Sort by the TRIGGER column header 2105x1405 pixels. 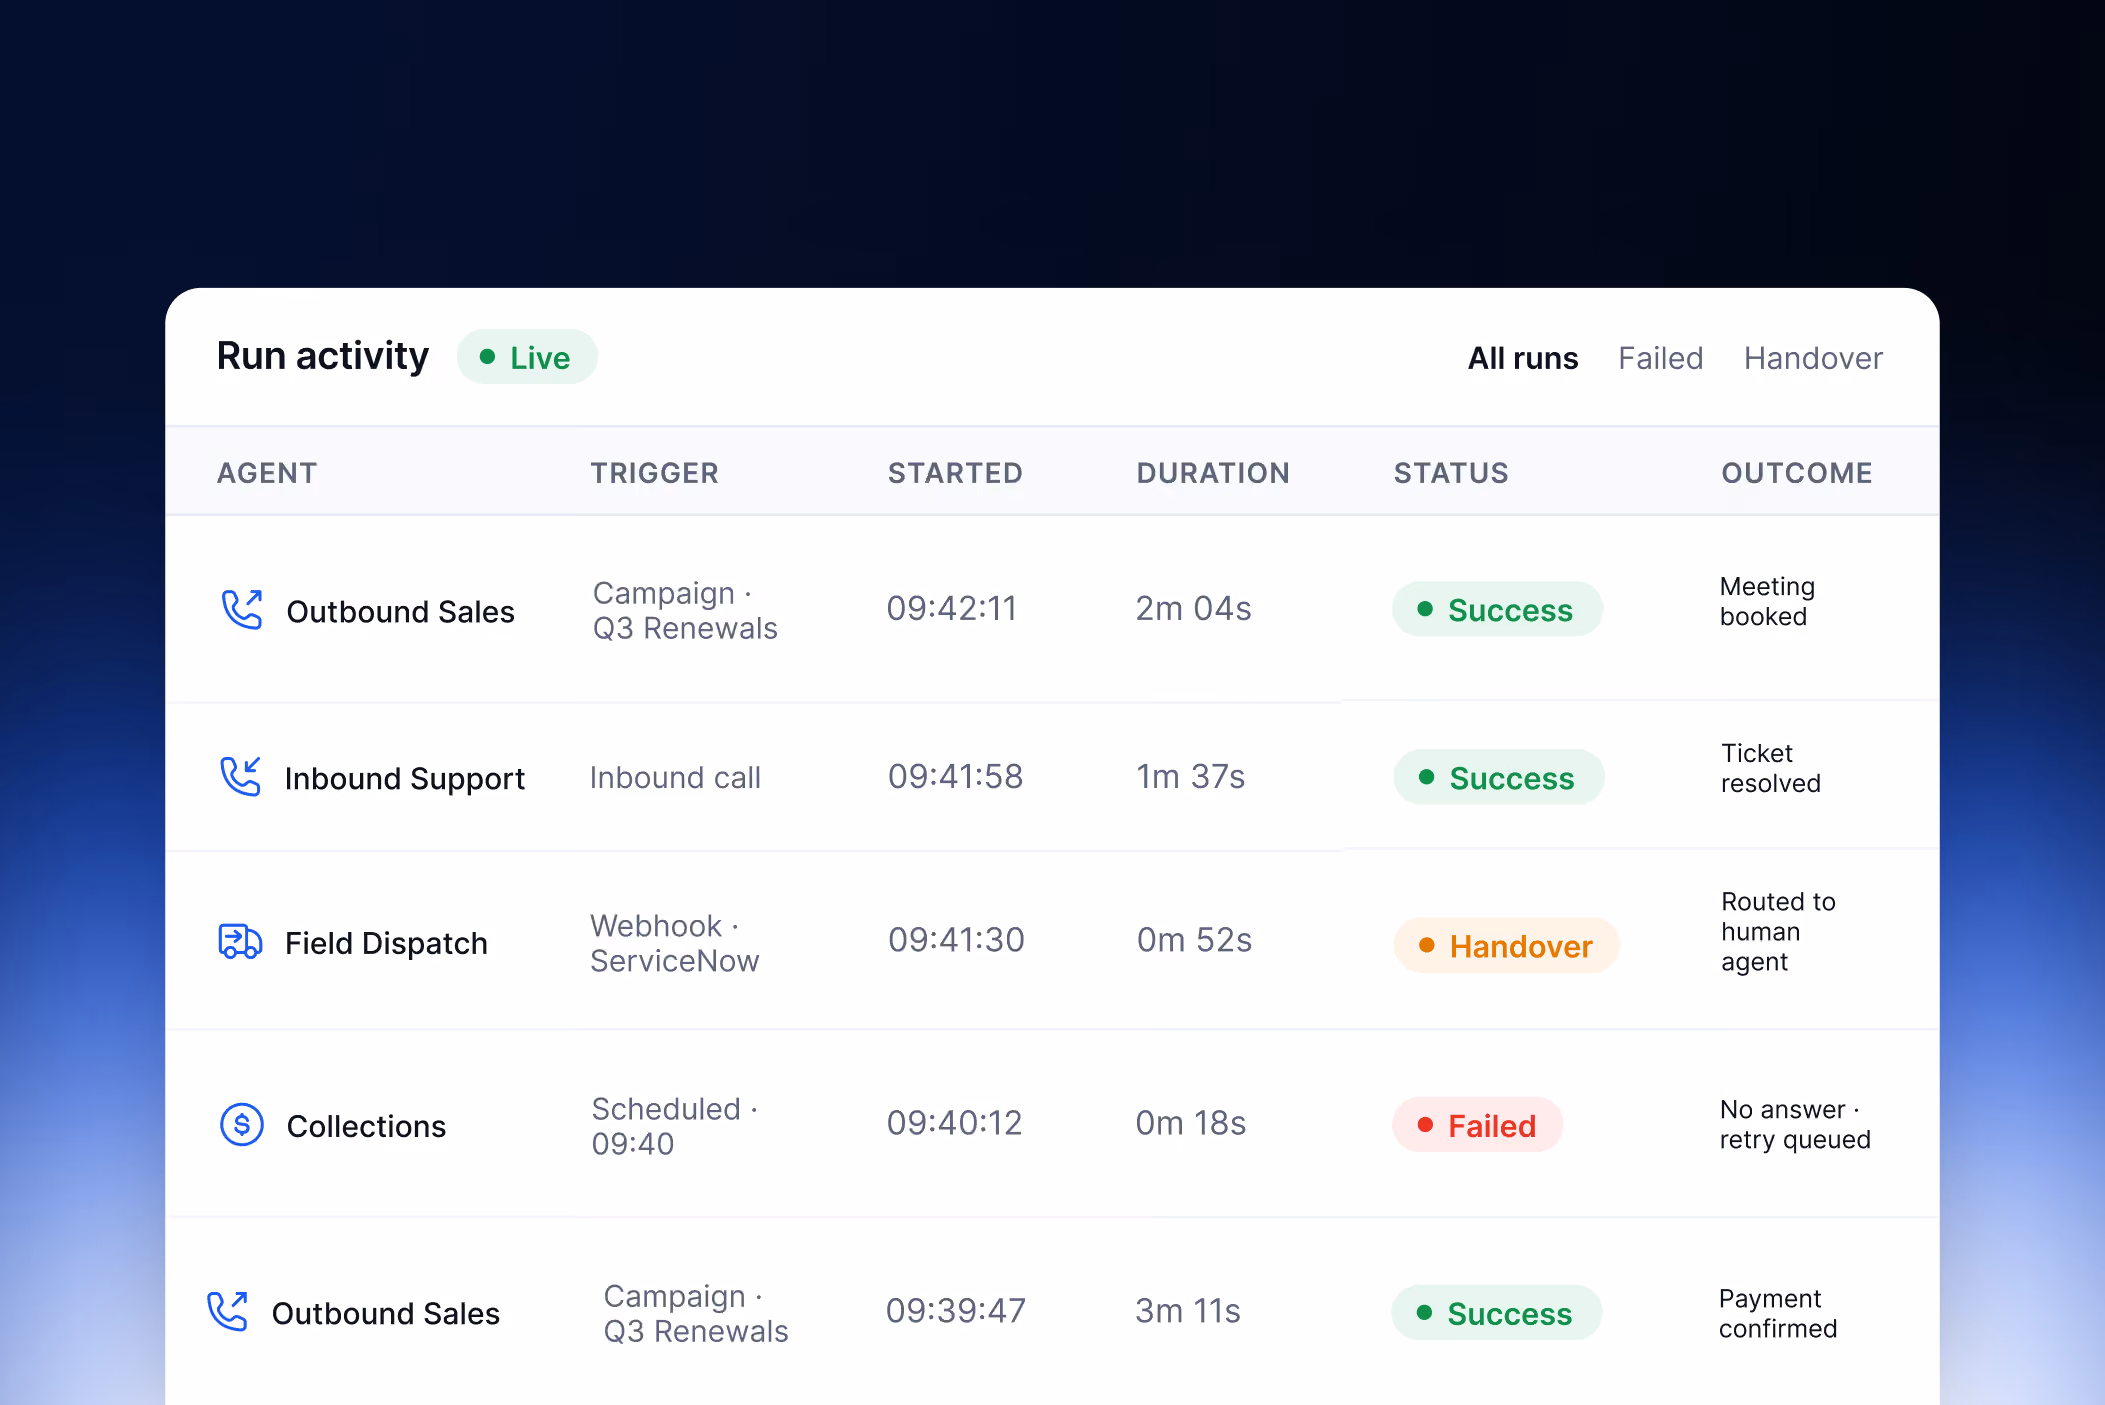[x=655, y=473]
